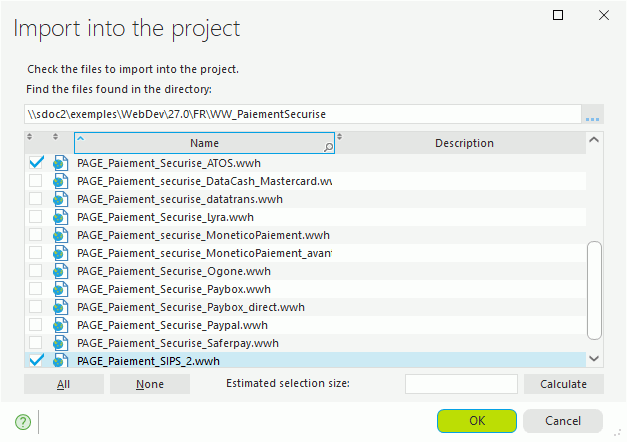The width and height of the screenshot is (627, 442).
Task: Click the SIPS_2 page file icon
Action: (x=60, y=361)
